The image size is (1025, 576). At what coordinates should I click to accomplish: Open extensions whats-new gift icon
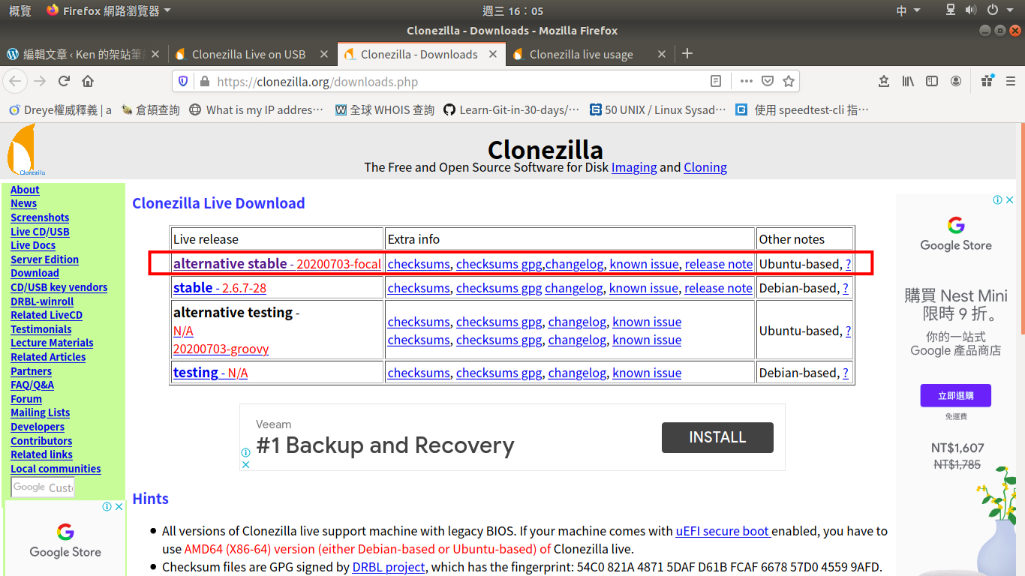987,81
